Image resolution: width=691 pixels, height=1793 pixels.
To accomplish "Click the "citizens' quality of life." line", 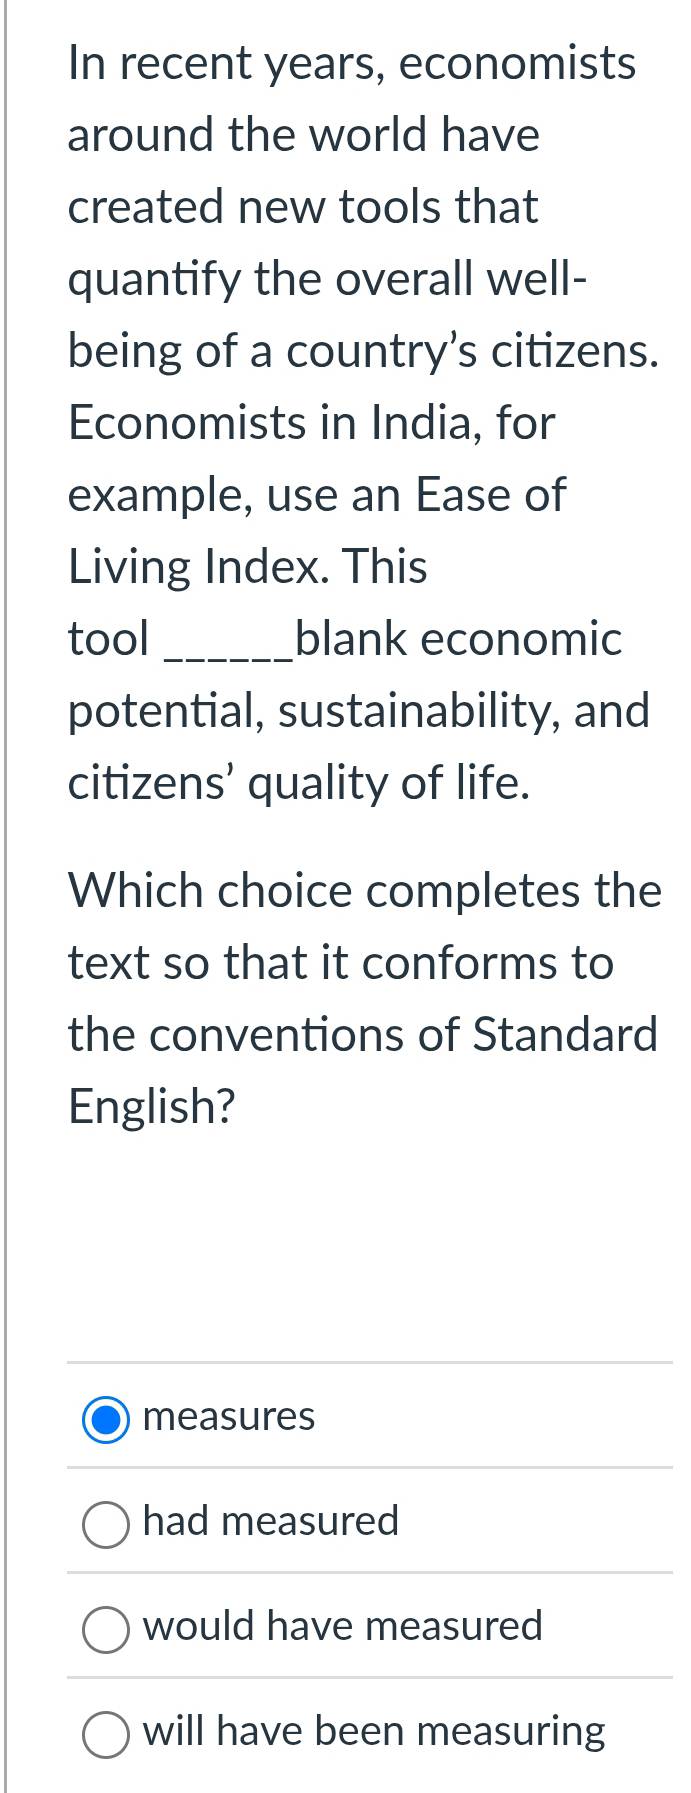I will coord(298,783).
